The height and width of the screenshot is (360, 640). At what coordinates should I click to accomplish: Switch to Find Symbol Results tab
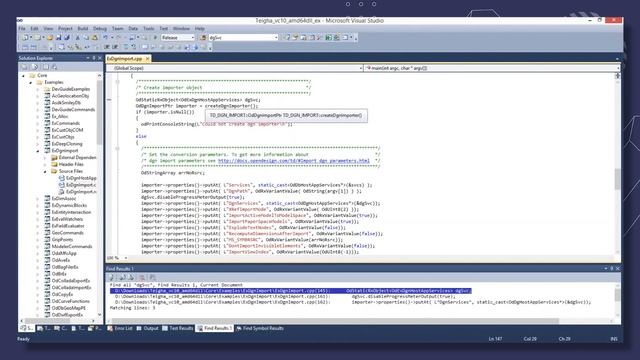click(x=260, y=328)
